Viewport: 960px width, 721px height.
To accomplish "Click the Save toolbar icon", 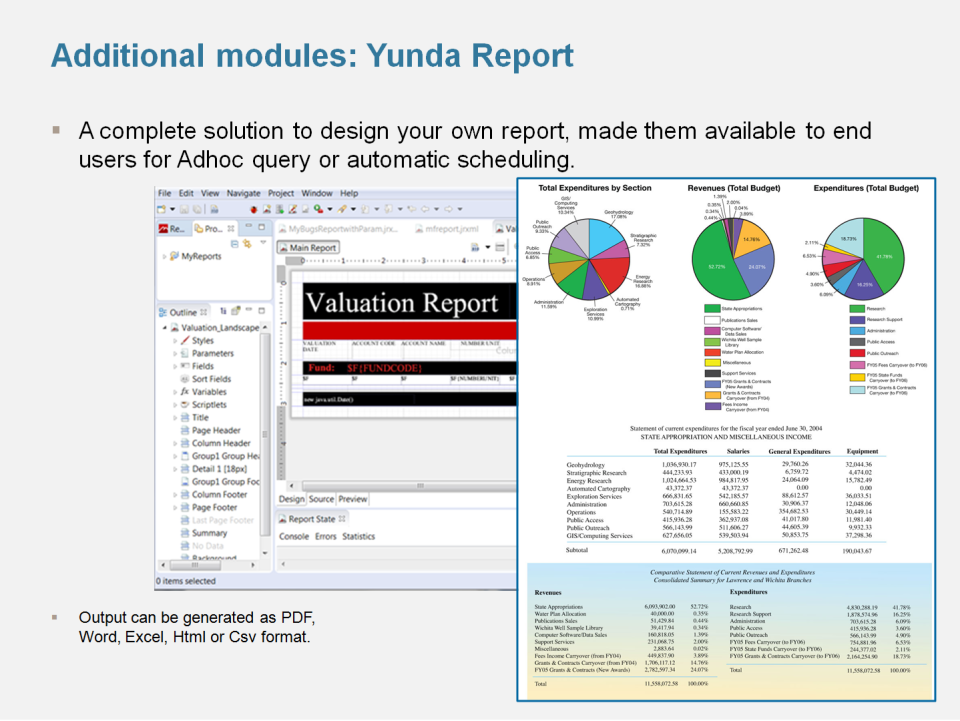I will pyautogui.click(x=184, y=209).
